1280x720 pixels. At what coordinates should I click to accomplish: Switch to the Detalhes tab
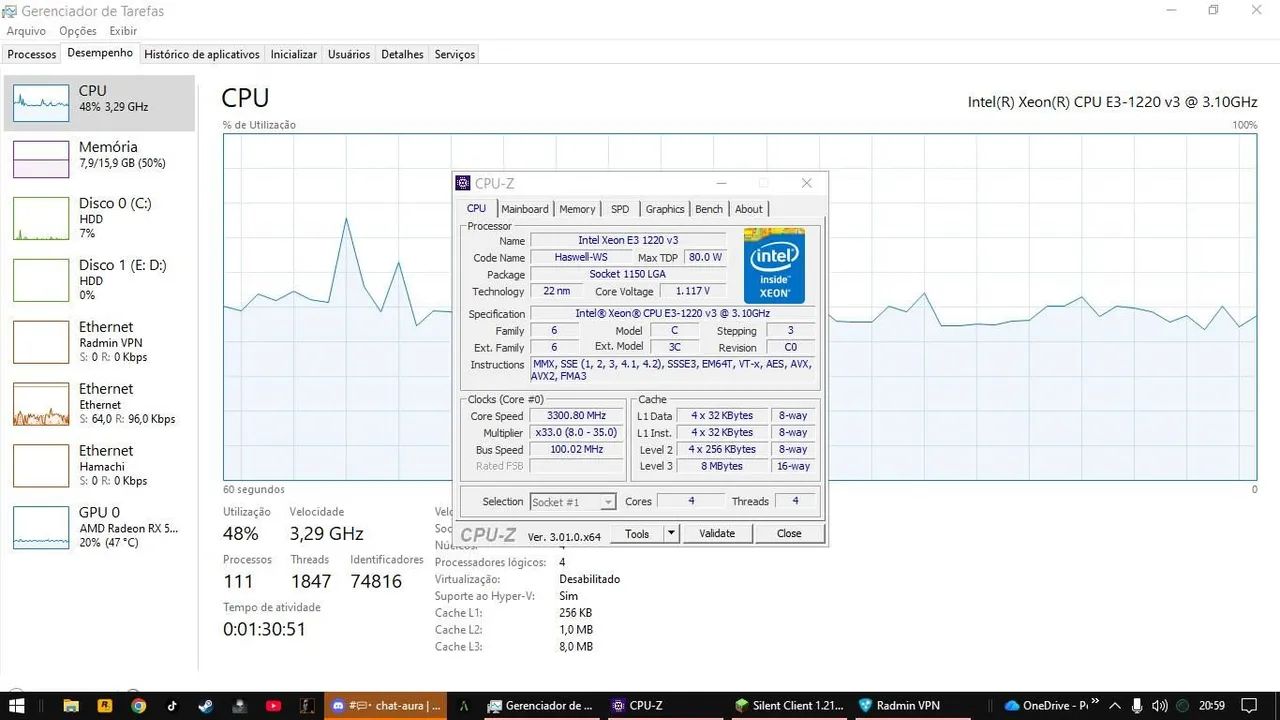402,54
